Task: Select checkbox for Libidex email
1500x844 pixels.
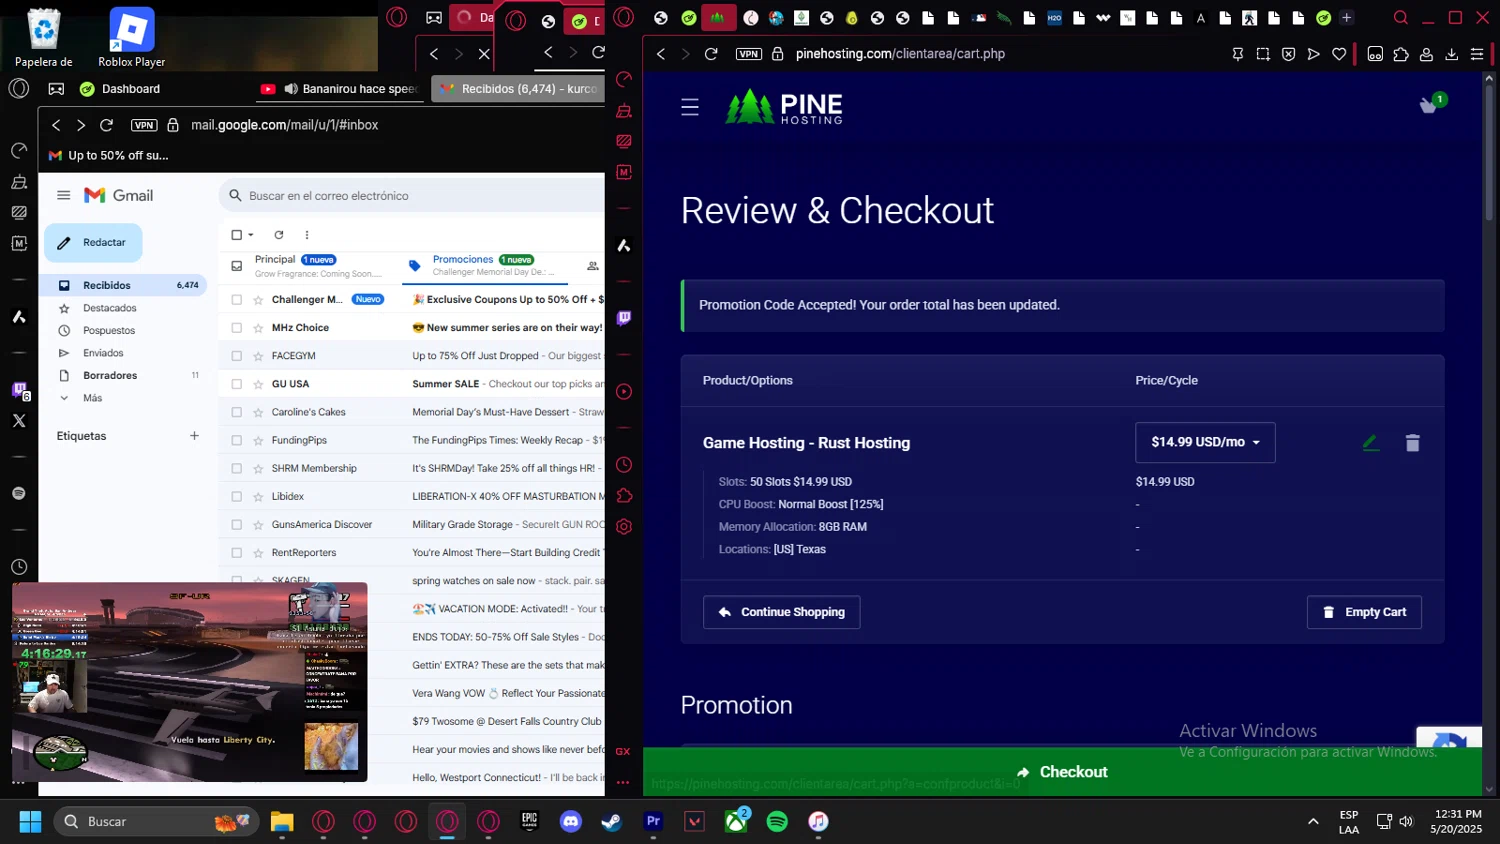Action: 237,496
